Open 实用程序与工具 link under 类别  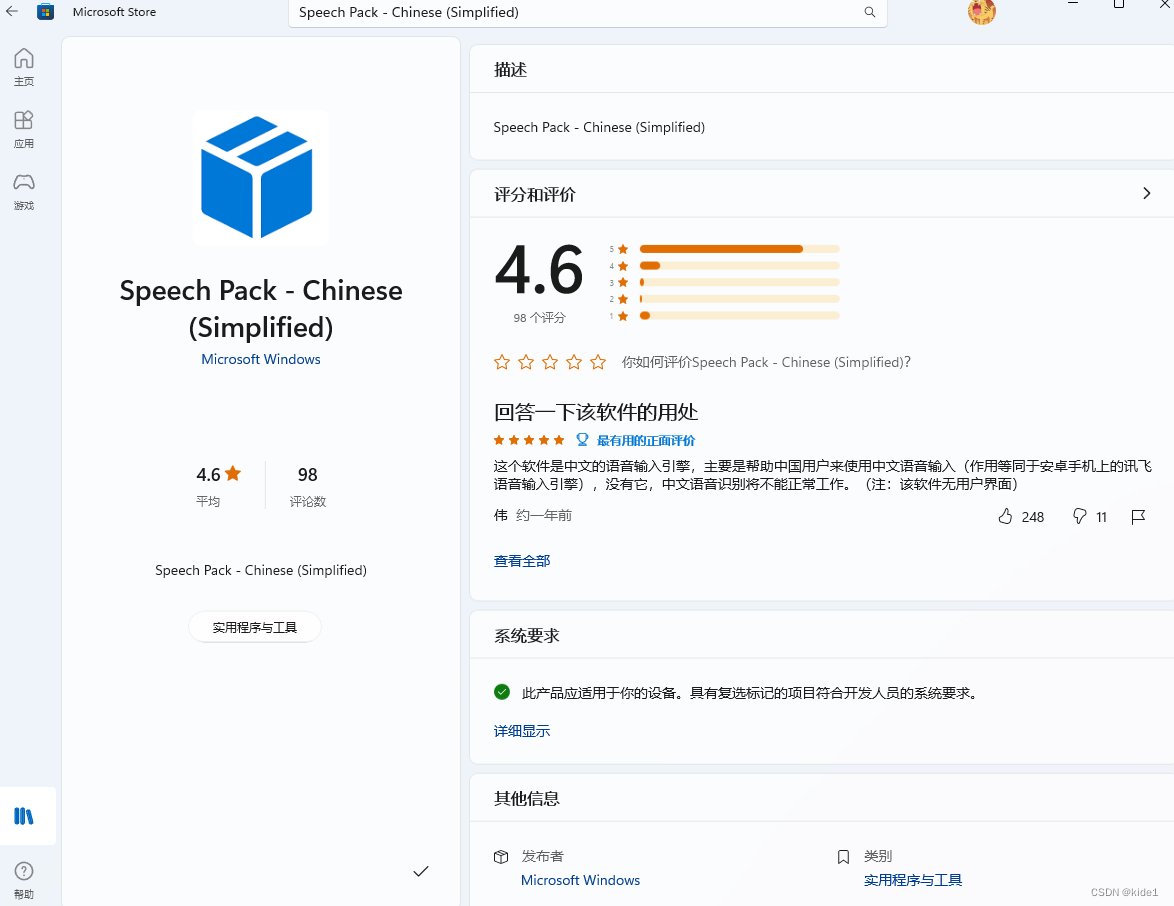(913, 881)
